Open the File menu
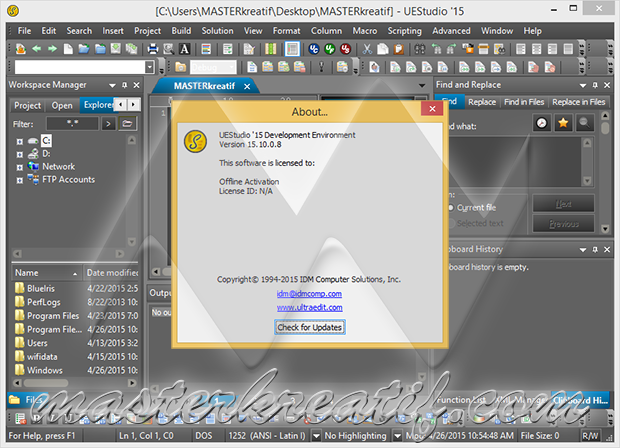 pyautogui.click(x=24, y=31)
